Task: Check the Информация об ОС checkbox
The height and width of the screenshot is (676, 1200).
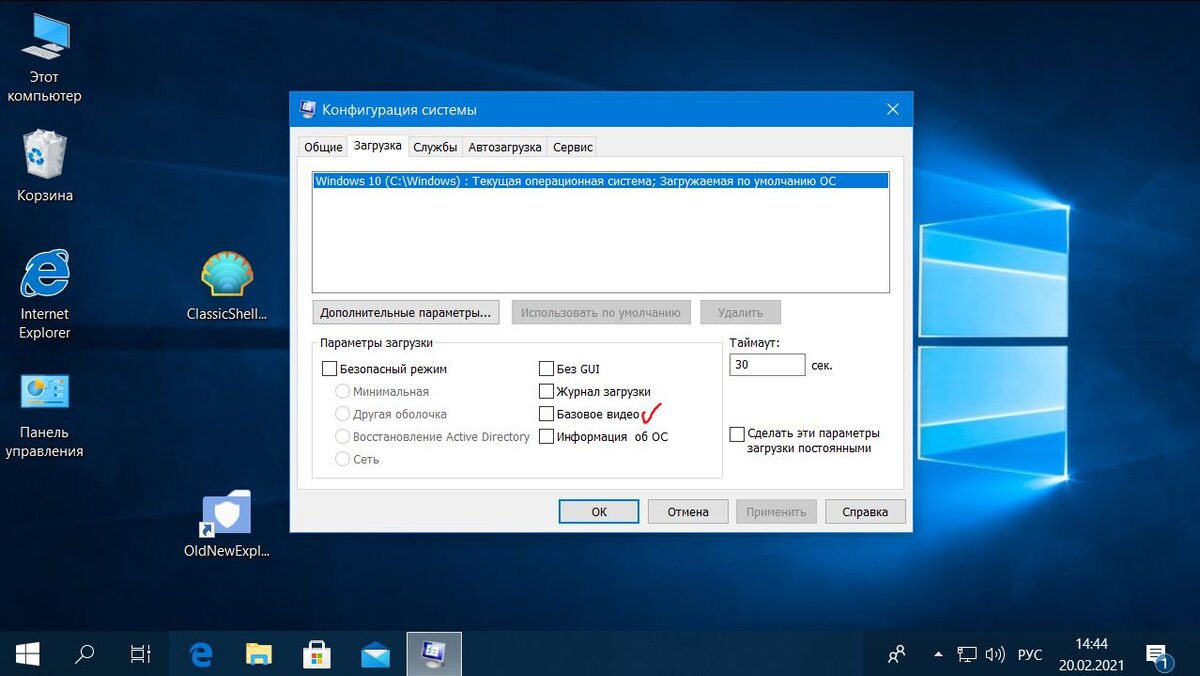Action: tap(546, 437)
